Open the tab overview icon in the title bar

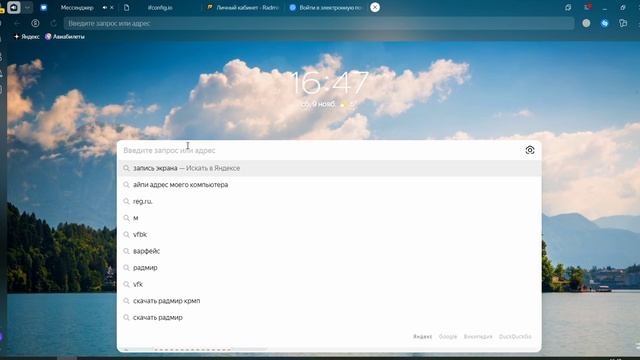tap(568, 7)
